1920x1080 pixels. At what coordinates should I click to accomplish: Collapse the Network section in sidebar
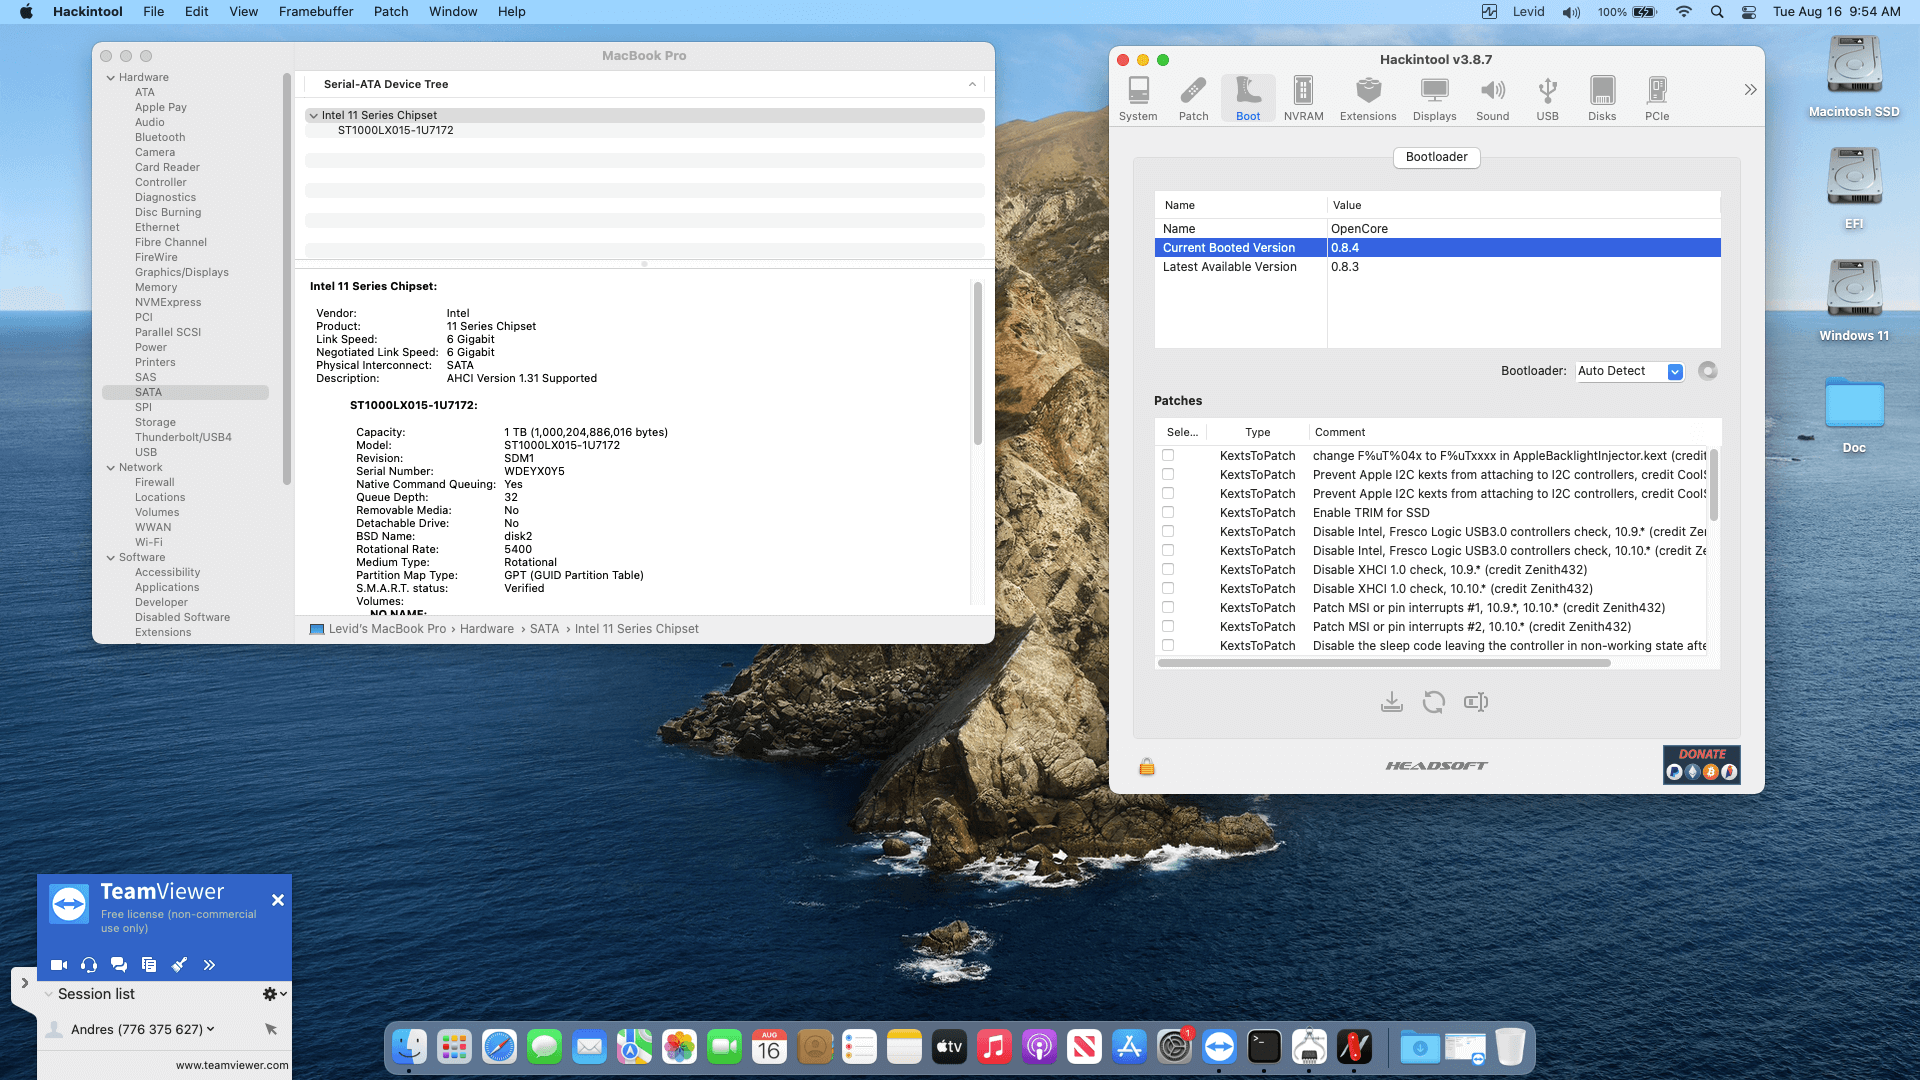click(111, 468)
